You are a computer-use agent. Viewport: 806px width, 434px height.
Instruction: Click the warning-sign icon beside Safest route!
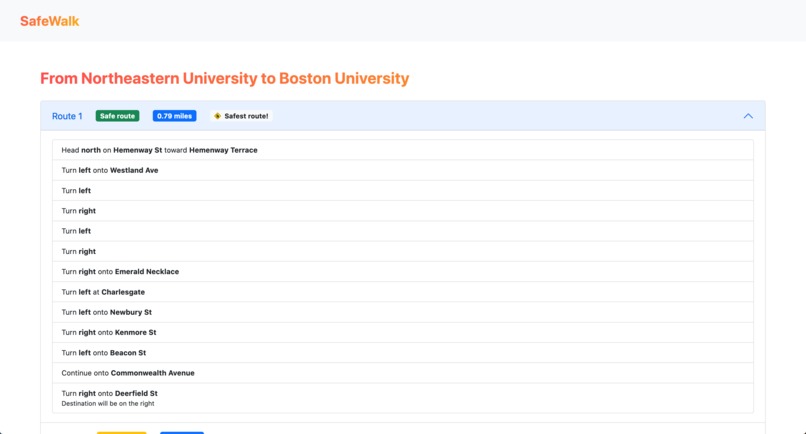pyautogui.click(x=217, y=116)
